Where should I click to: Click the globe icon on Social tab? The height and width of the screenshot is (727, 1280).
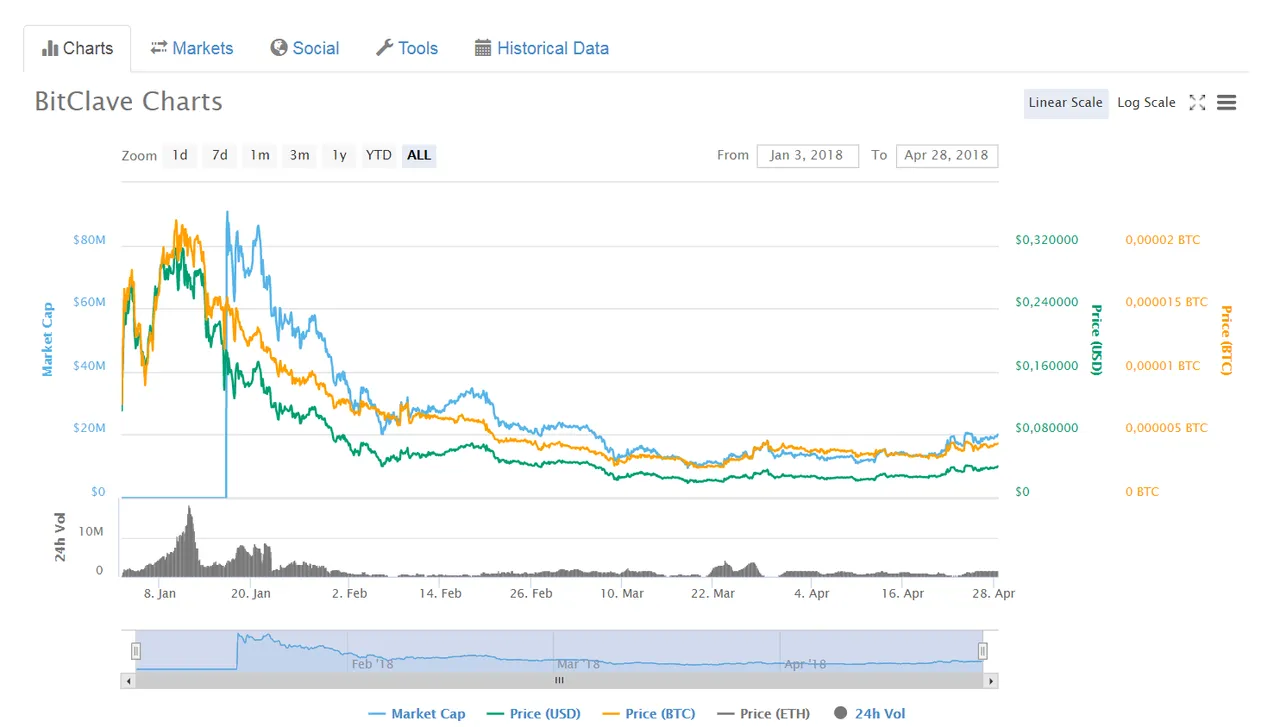(x=279, y=48)
